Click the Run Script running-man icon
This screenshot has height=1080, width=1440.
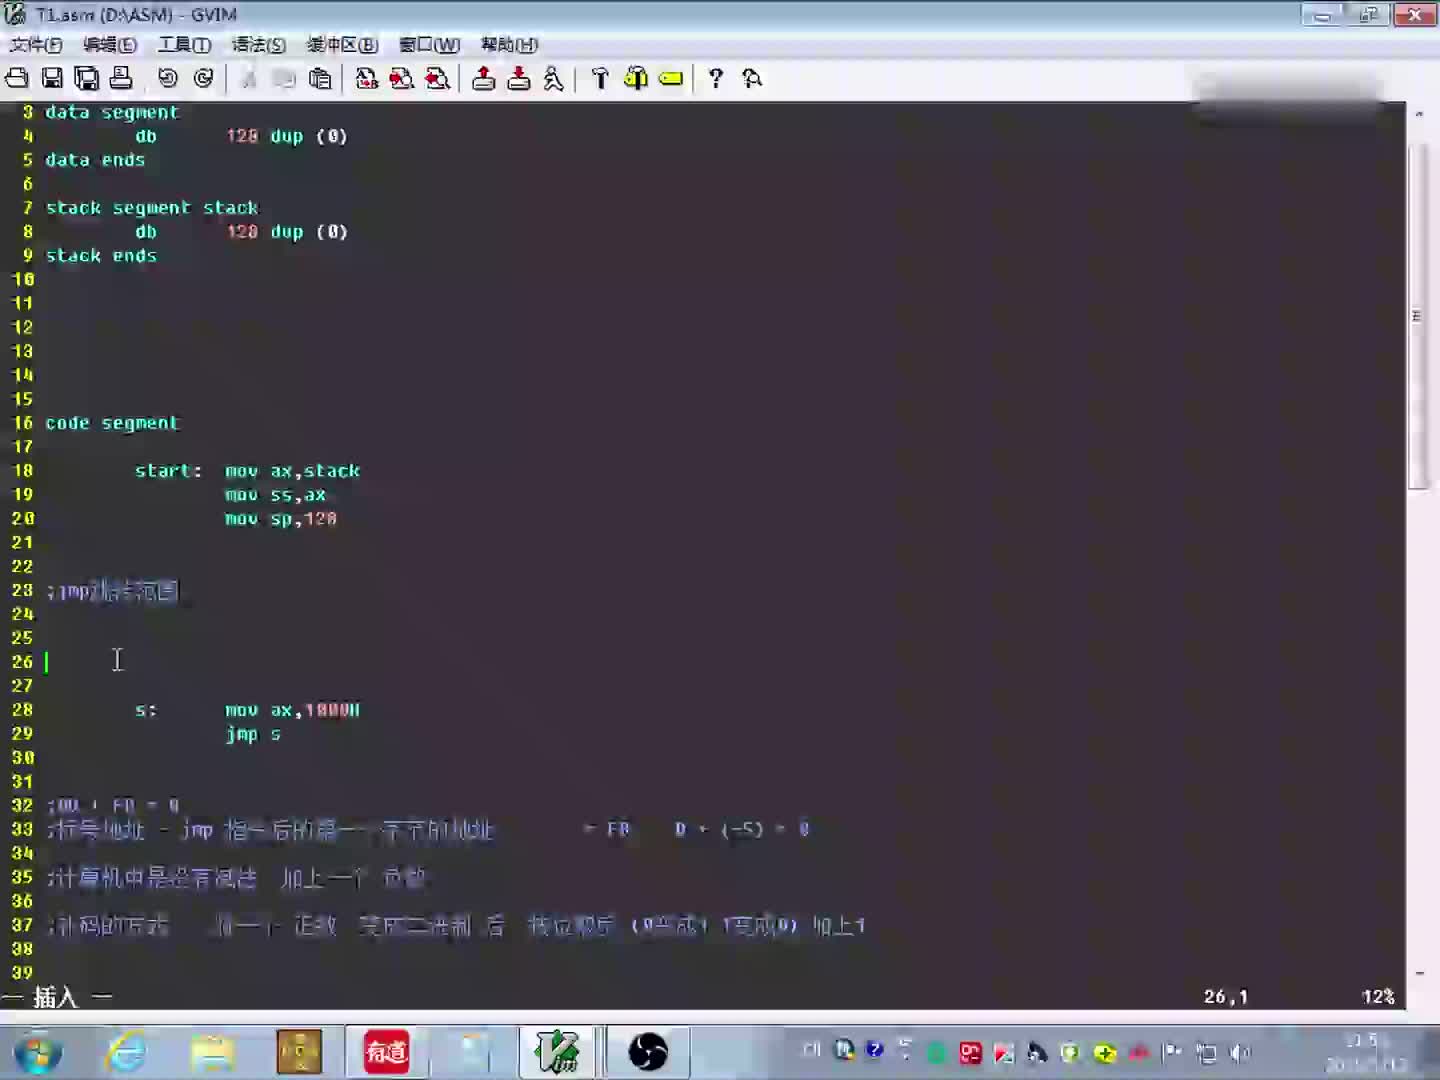click(x=554, y=78)
